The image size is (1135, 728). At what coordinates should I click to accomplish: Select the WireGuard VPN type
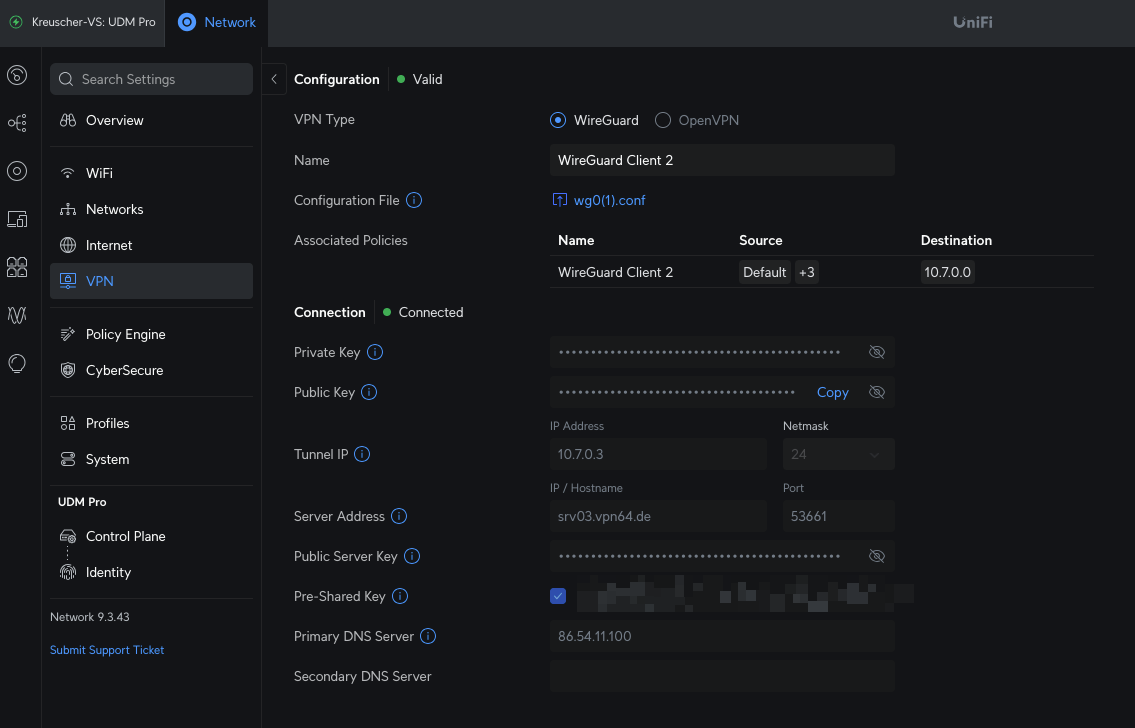coord(557,120)
